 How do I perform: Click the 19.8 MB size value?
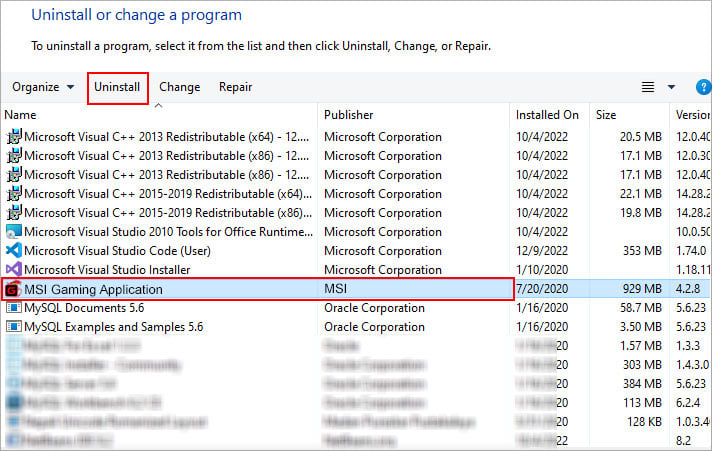pyautogui.click(x=641, y=213)
